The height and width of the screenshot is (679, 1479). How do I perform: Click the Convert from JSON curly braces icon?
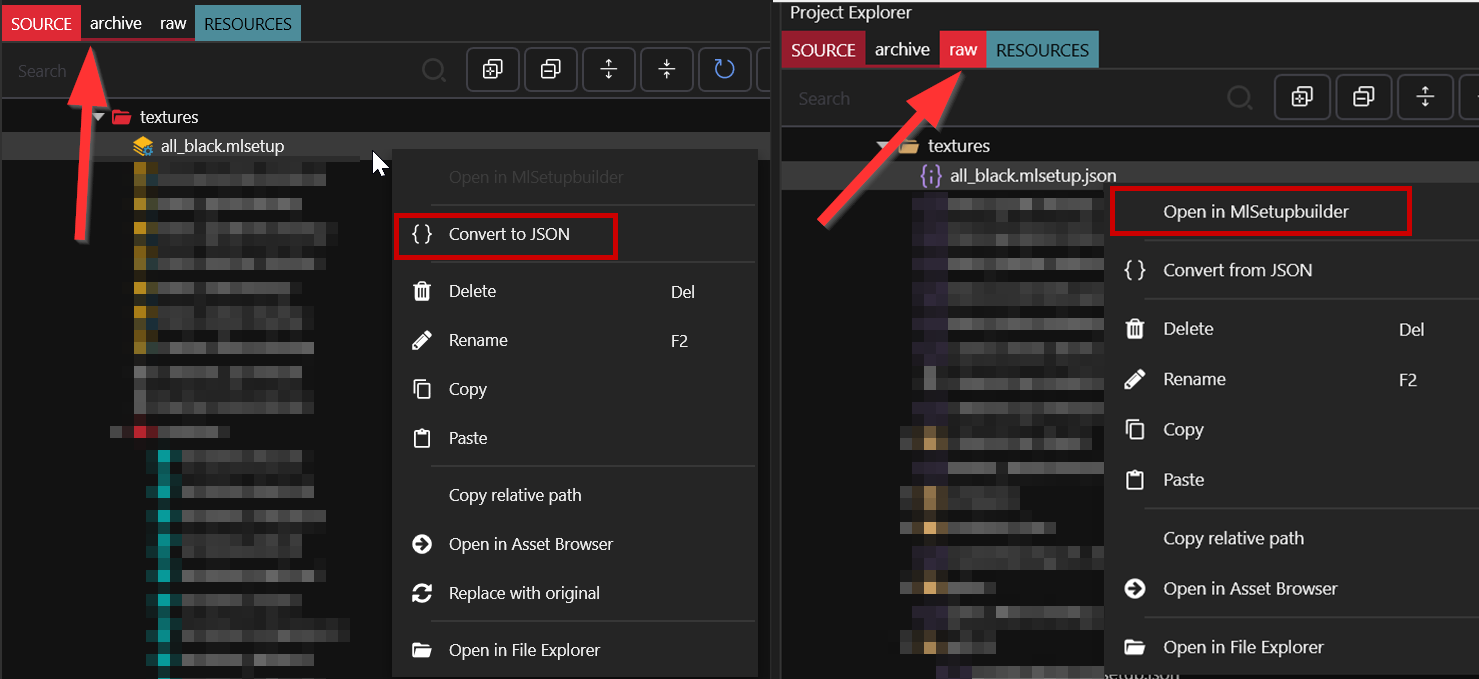tap(1135, 270)
